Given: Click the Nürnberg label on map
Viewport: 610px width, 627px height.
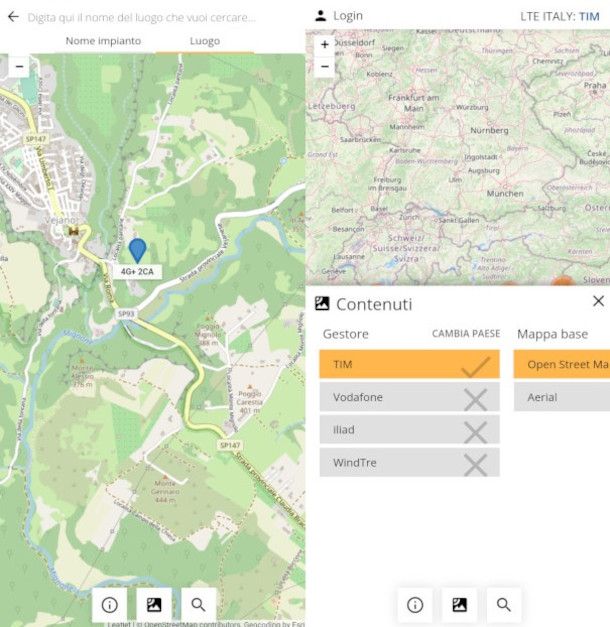Looking at the screenshot, I should point(489,130).
